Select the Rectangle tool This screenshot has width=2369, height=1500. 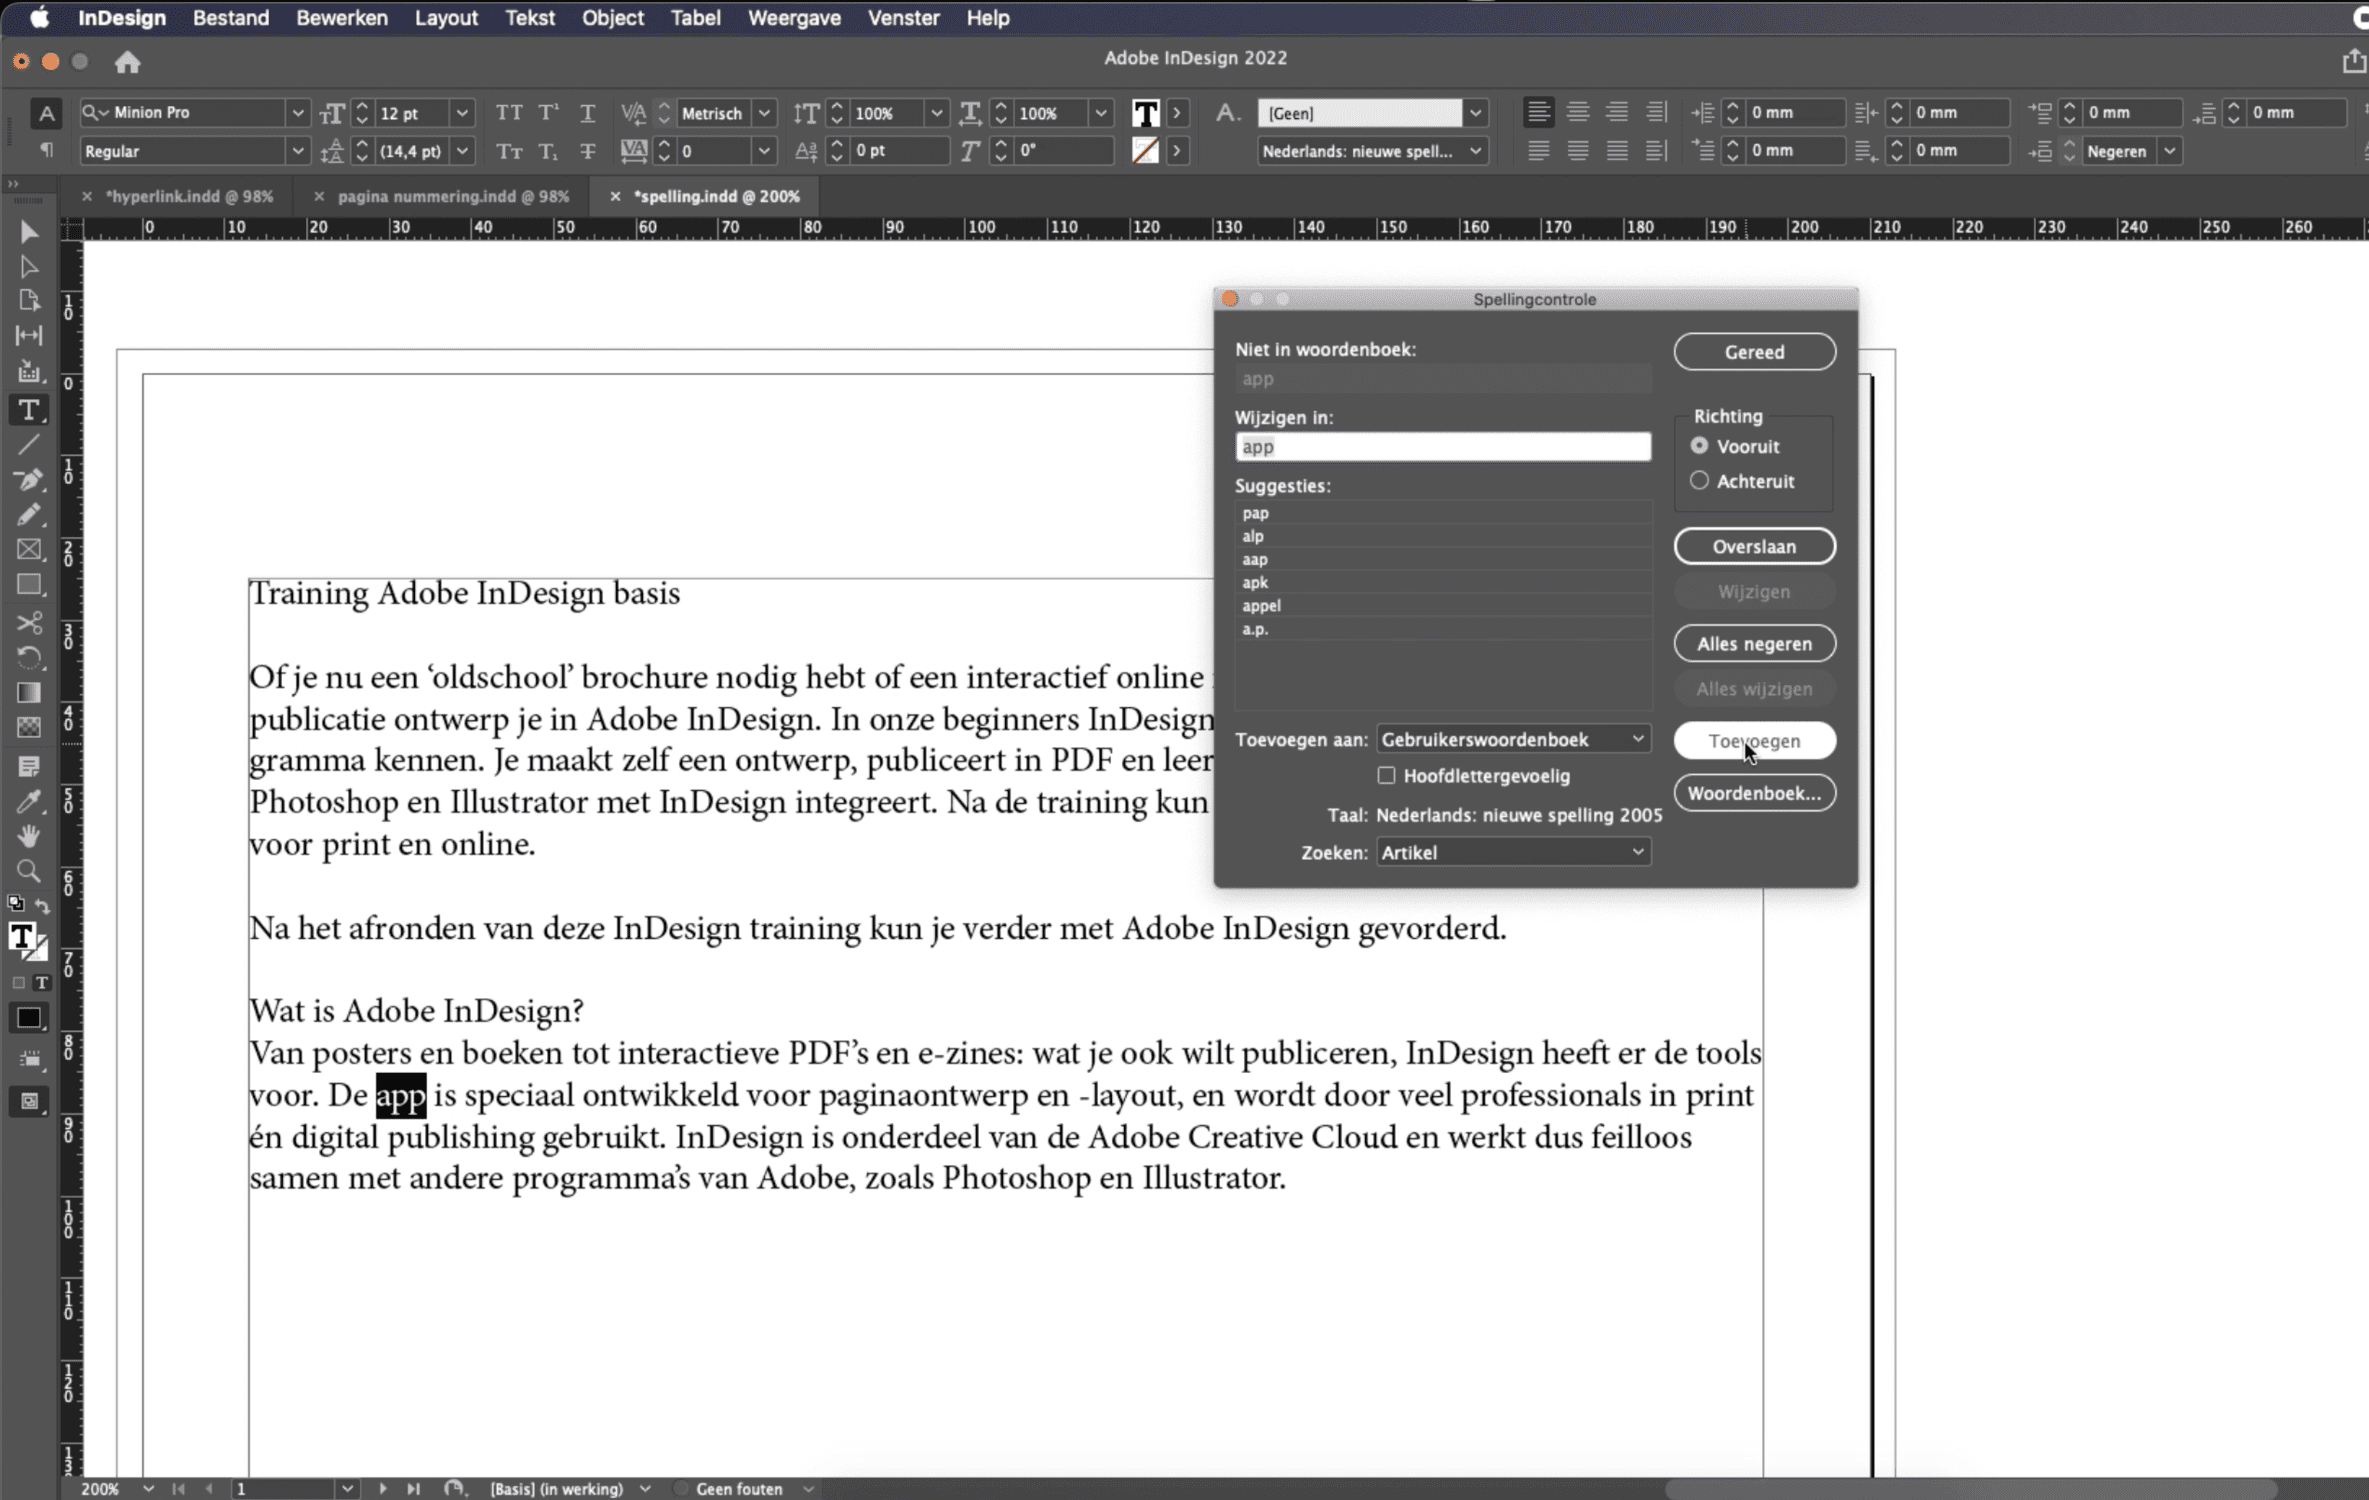click(x=29, y=585)
